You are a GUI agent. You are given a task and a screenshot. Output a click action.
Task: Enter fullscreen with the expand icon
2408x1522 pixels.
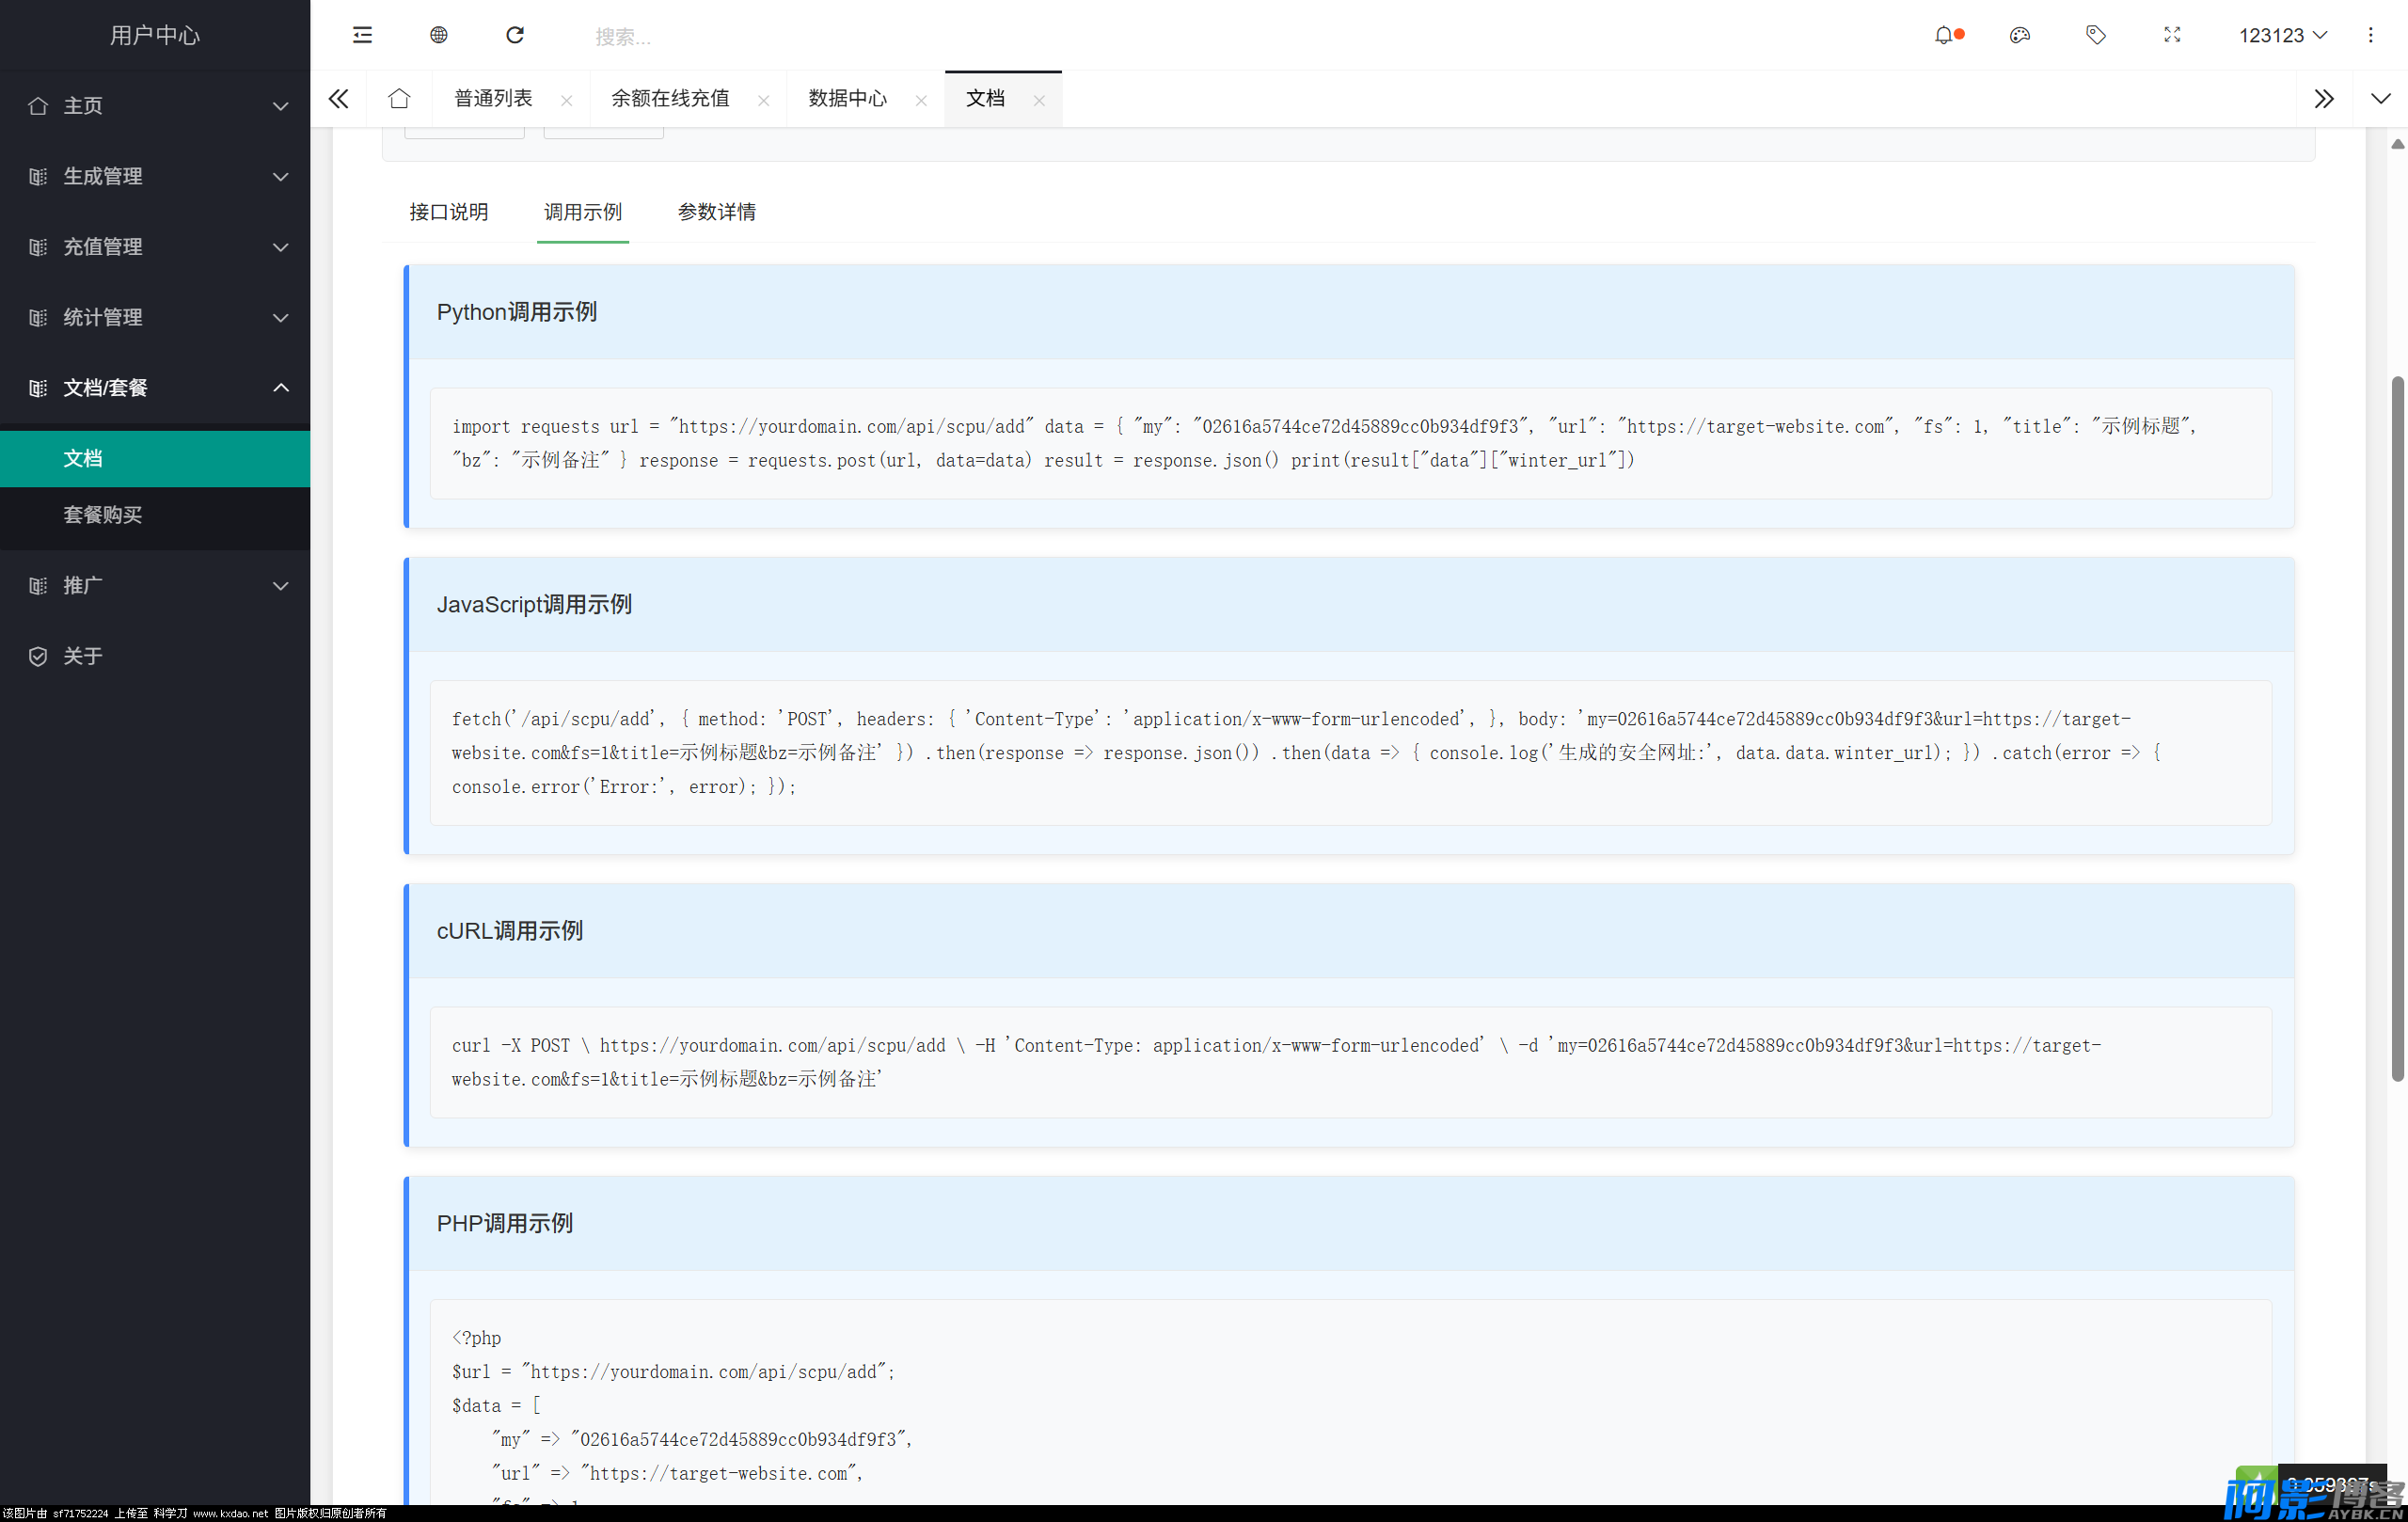click(2171, 35)
